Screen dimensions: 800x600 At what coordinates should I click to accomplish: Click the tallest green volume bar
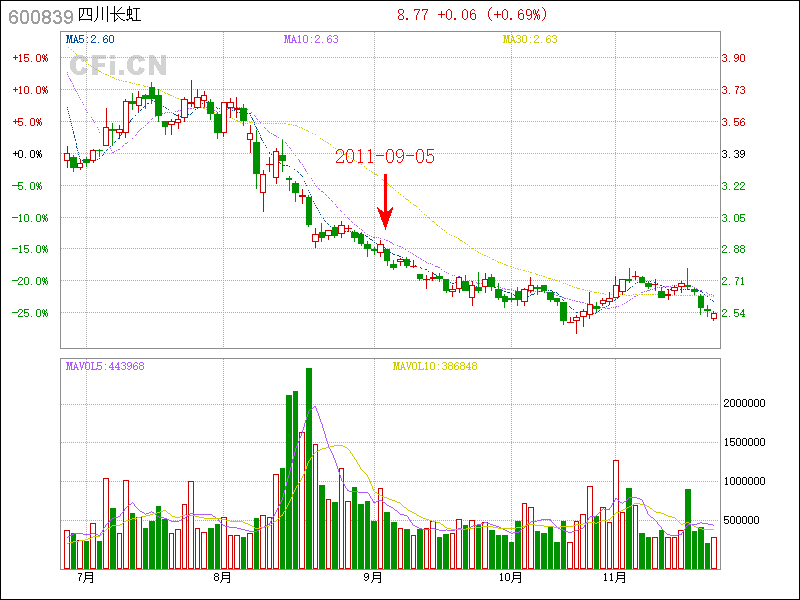click(309, 468)
